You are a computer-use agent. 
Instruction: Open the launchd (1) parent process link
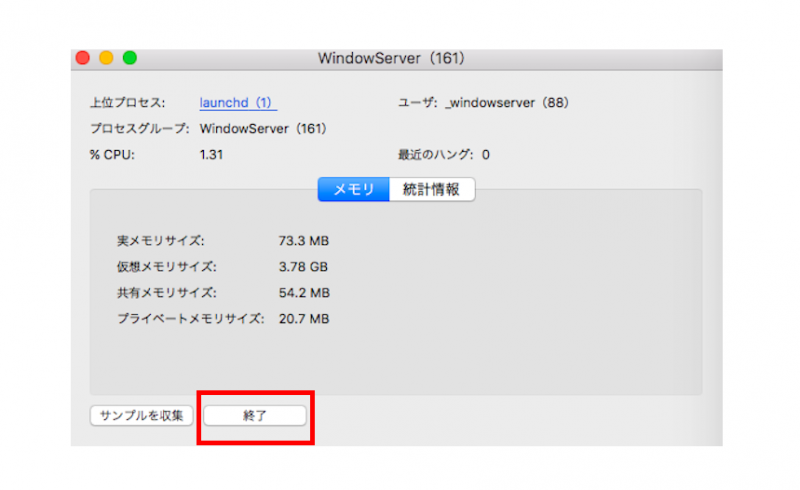pyautogui.click(x=237, y=103)
